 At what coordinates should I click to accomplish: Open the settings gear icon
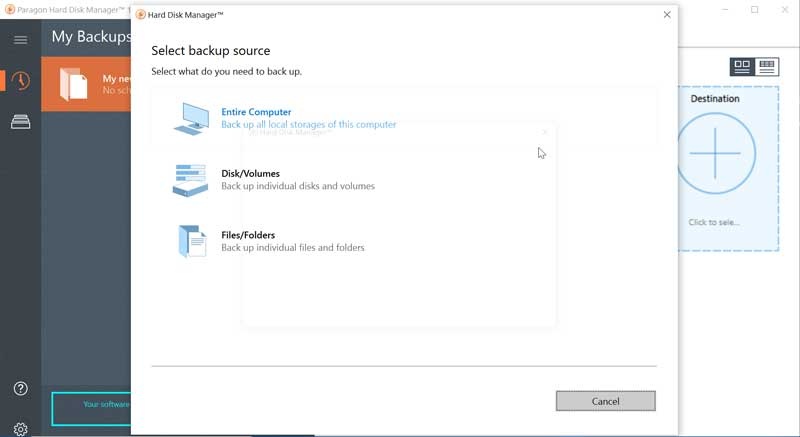pyautogui.click(x=20, y=428)
